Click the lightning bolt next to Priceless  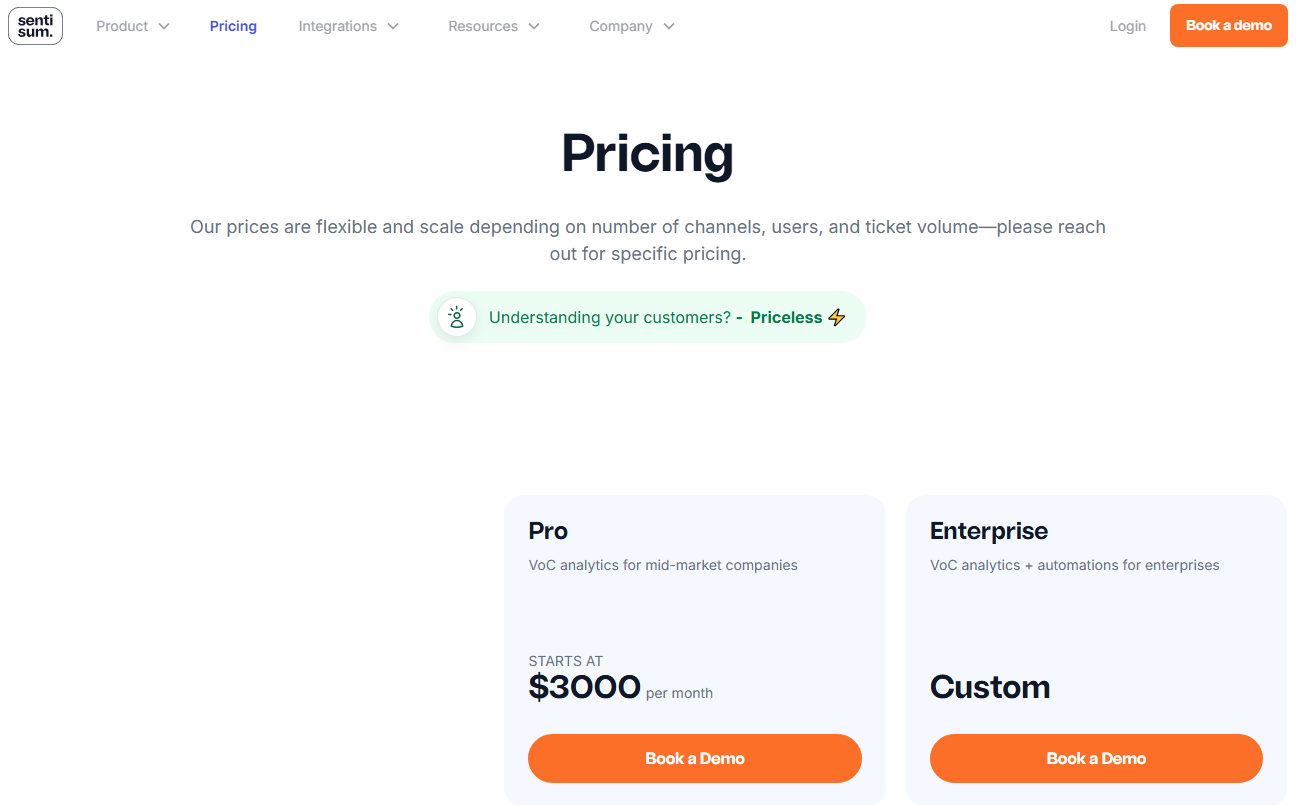(x=836, y=317)
